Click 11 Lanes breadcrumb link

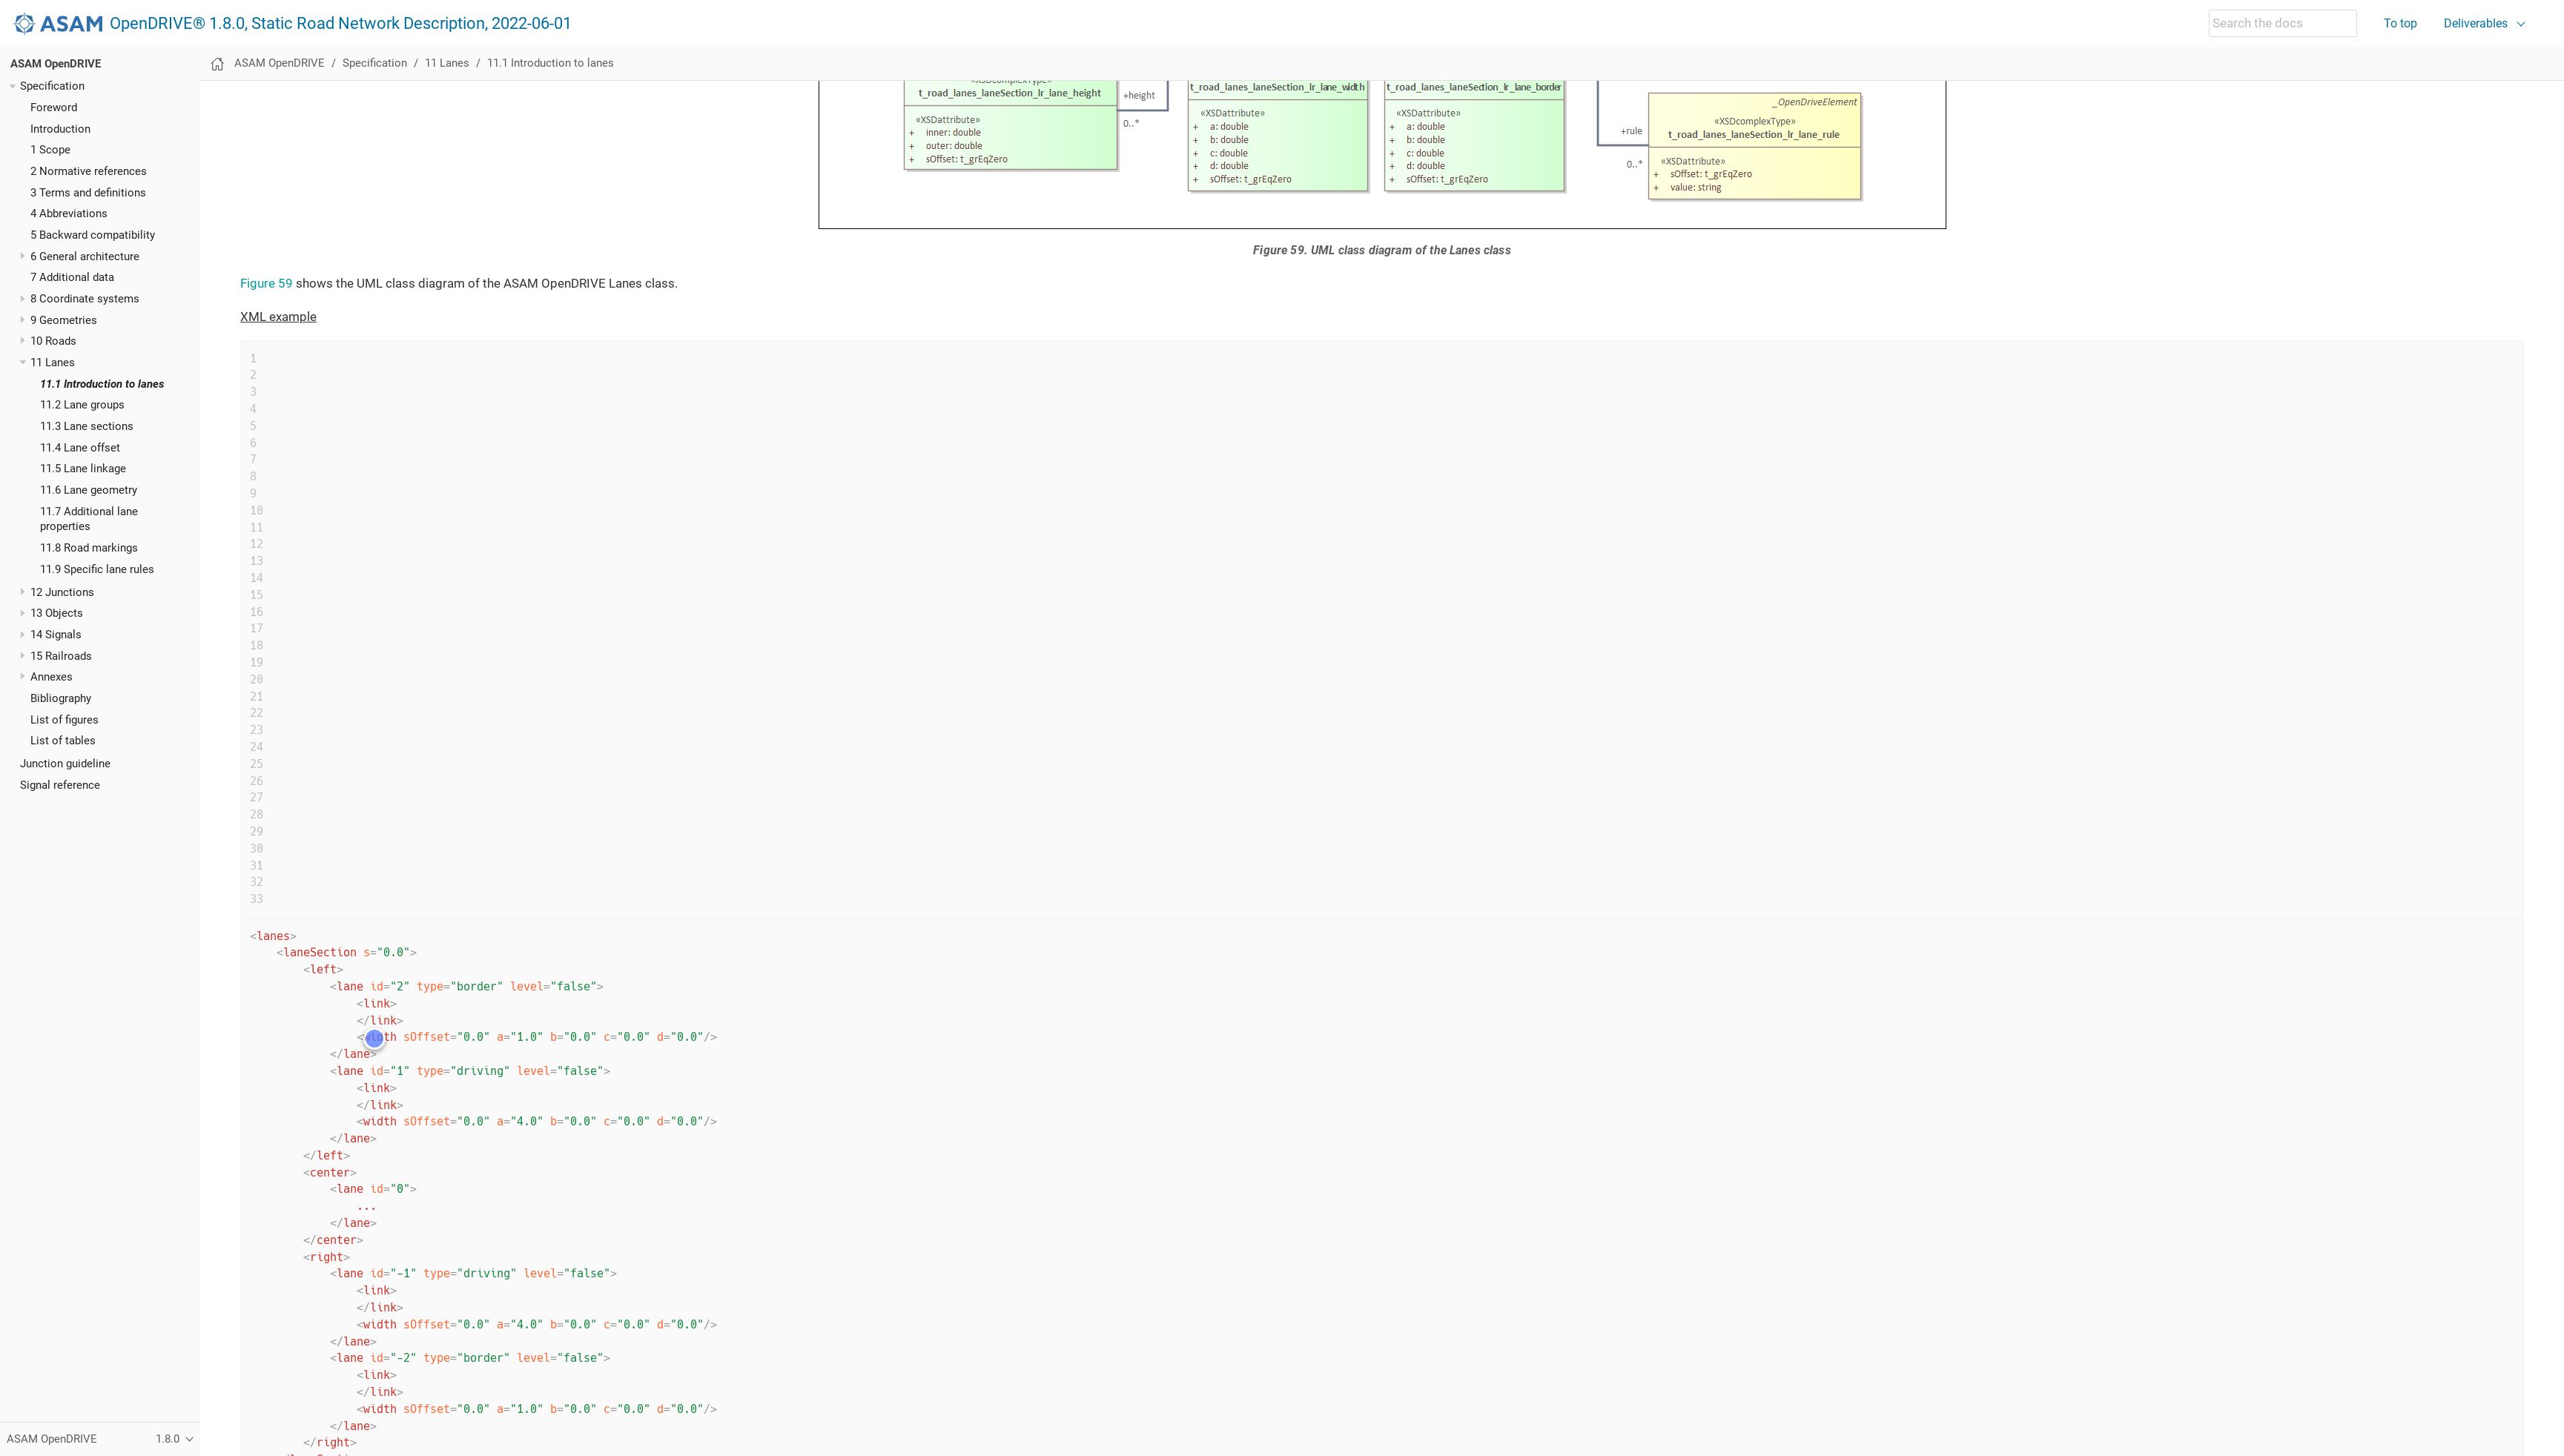[446, 63]
